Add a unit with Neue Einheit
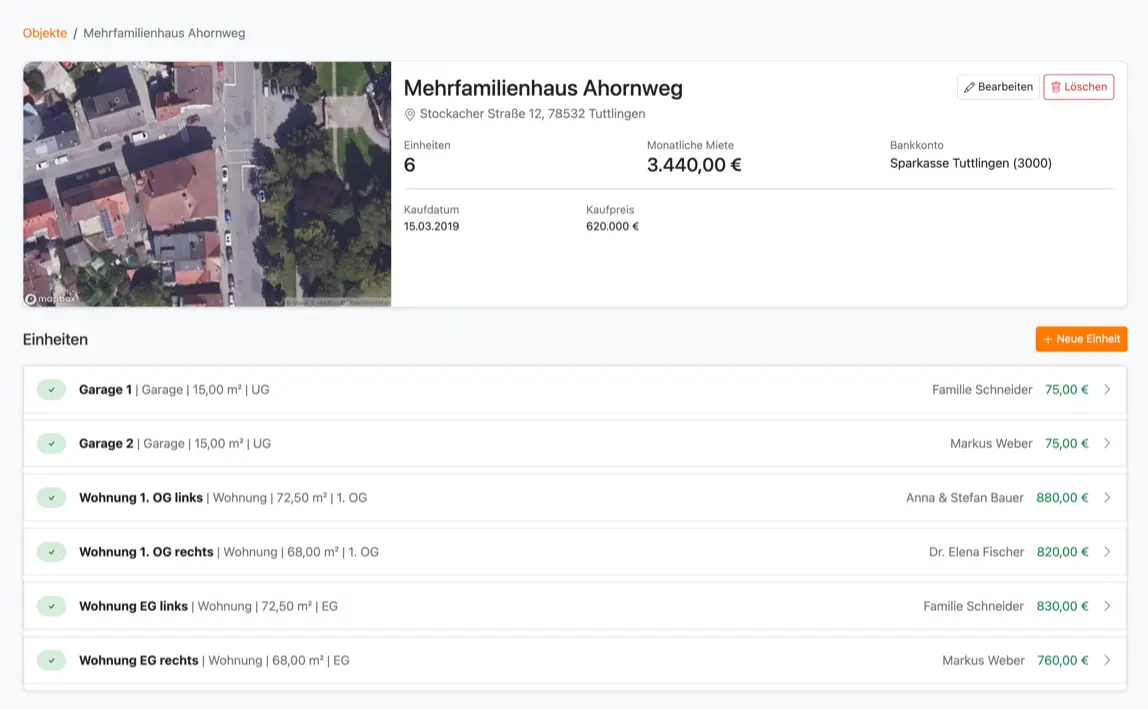1148x709 pixels. tap(1081, 339)
